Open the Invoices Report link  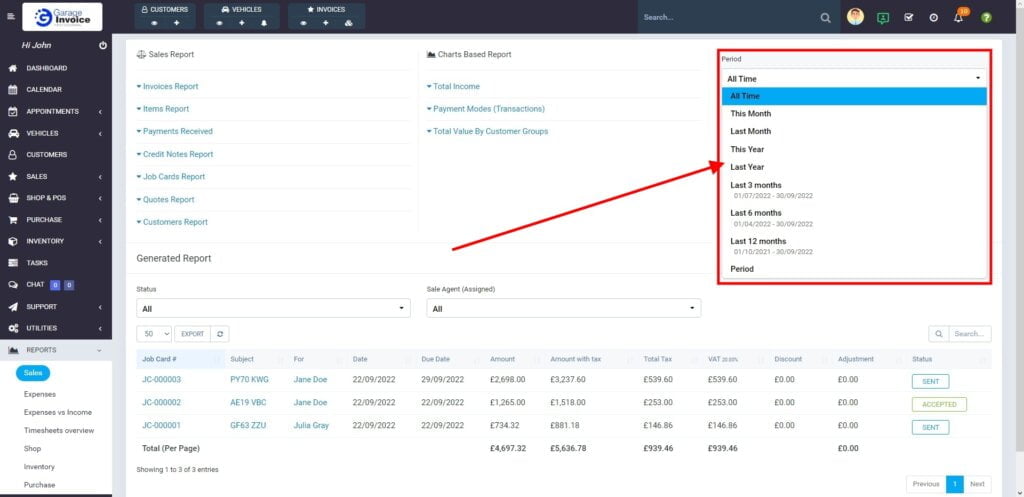point(170,87)
